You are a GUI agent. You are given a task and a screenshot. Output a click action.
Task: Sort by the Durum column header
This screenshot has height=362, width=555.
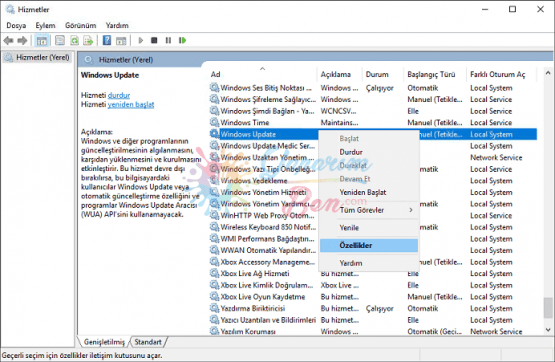pos(383,74)
